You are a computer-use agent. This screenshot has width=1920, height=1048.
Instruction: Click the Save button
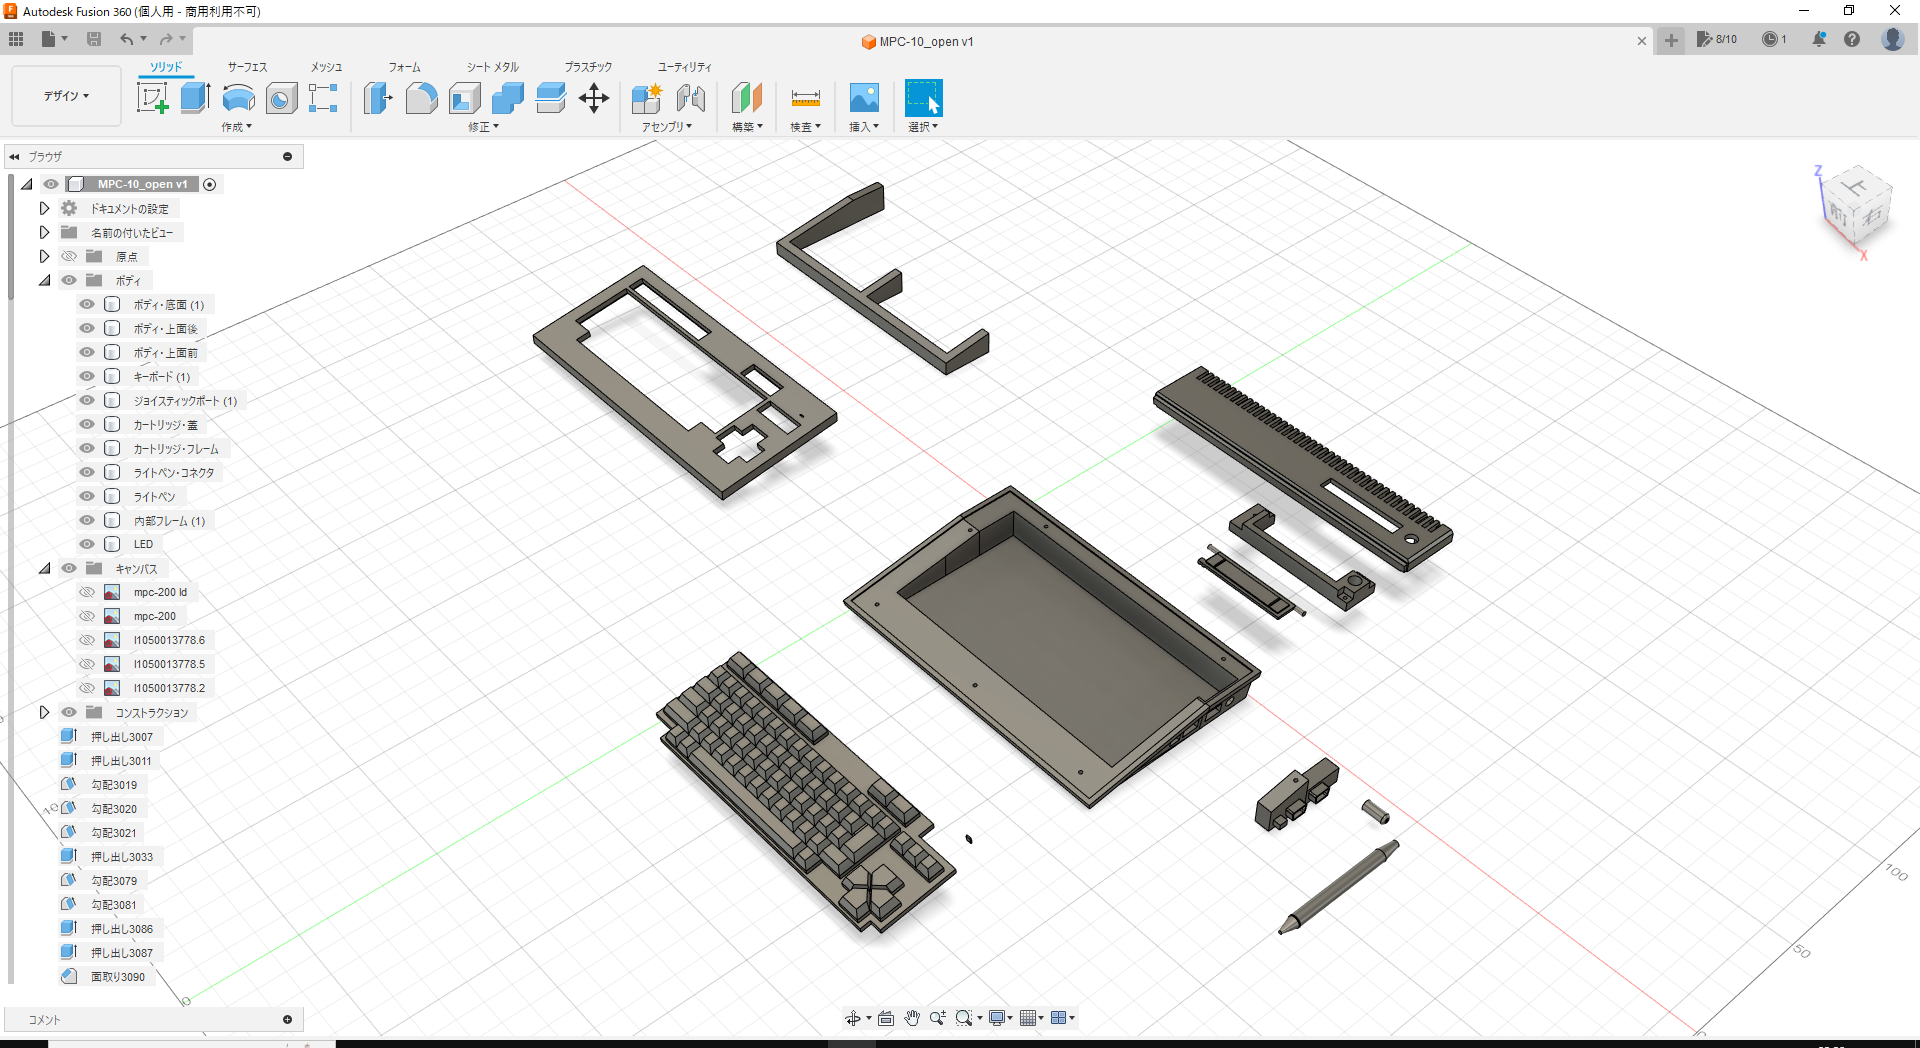(95, 39)
